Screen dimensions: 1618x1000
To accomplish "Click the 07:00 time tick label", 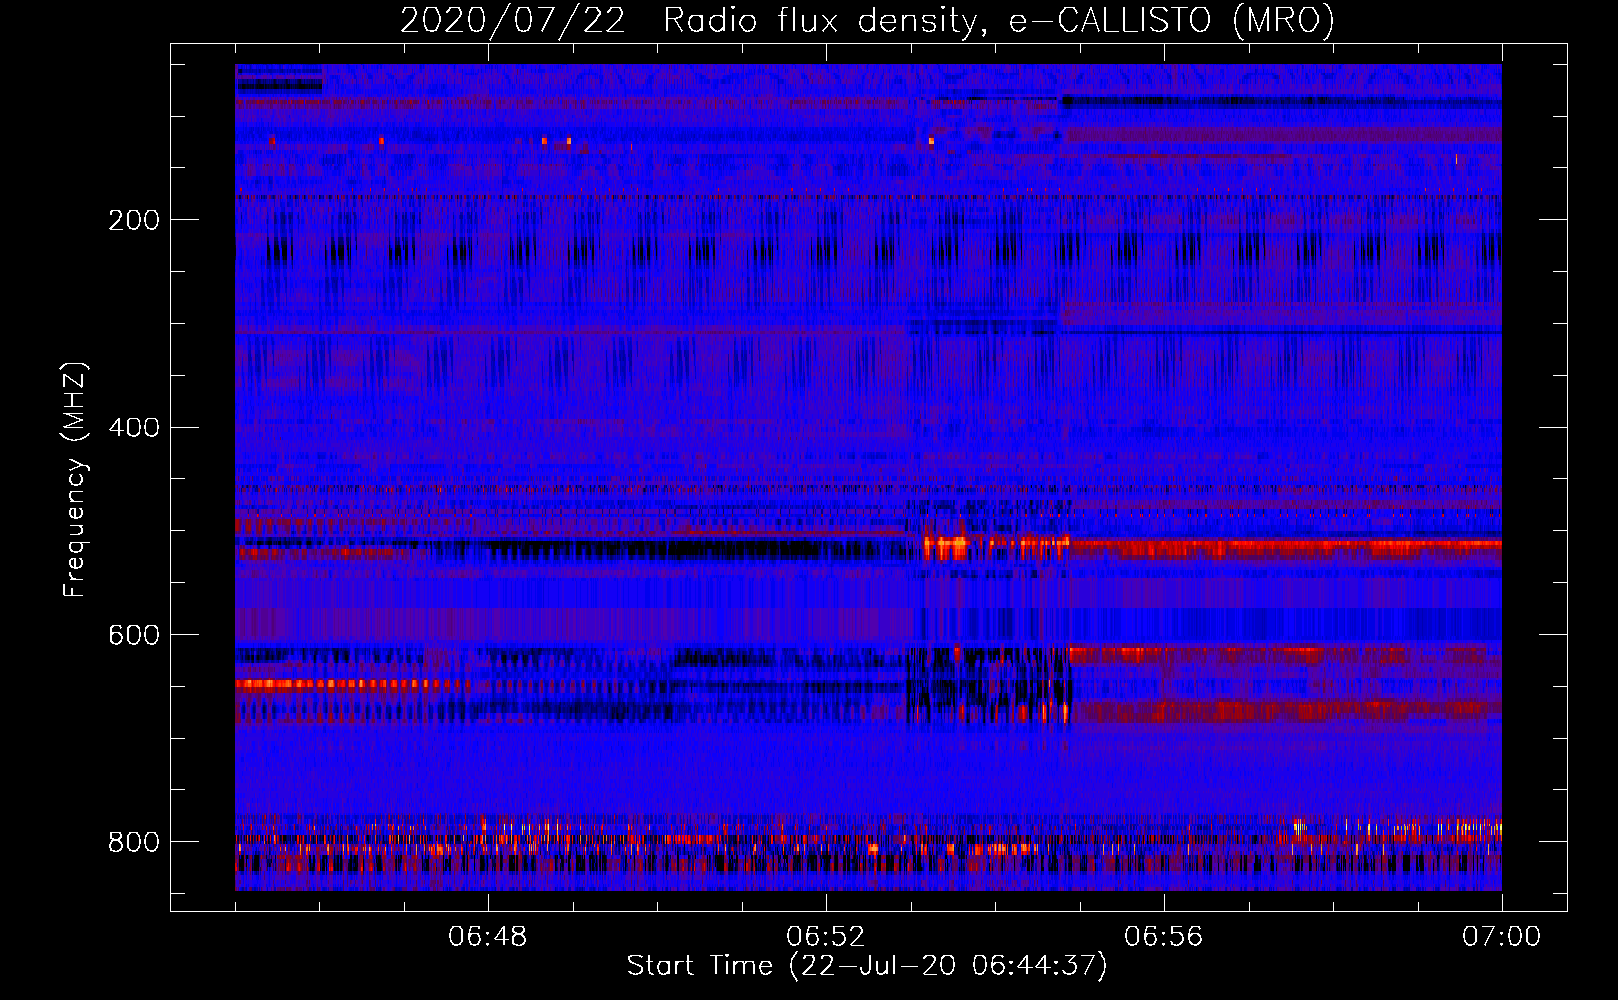I will [1502, 937].
